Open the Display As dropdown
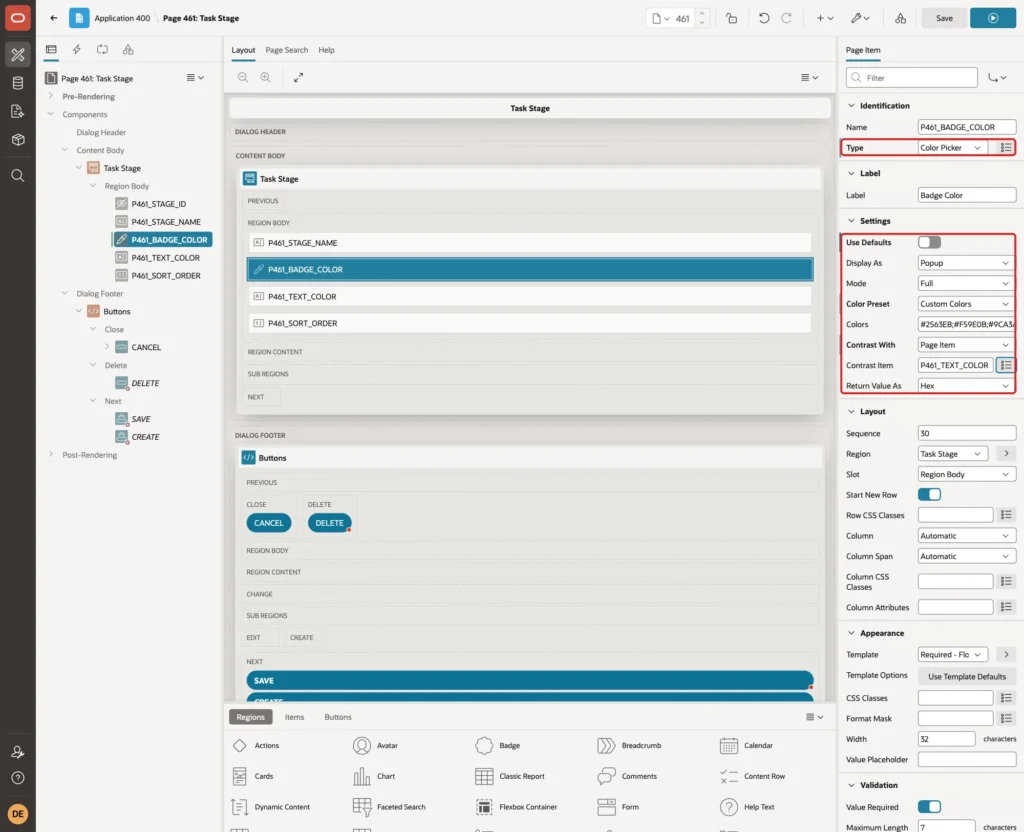Viewport: 1024px width, 832px height. click(967, 263)
